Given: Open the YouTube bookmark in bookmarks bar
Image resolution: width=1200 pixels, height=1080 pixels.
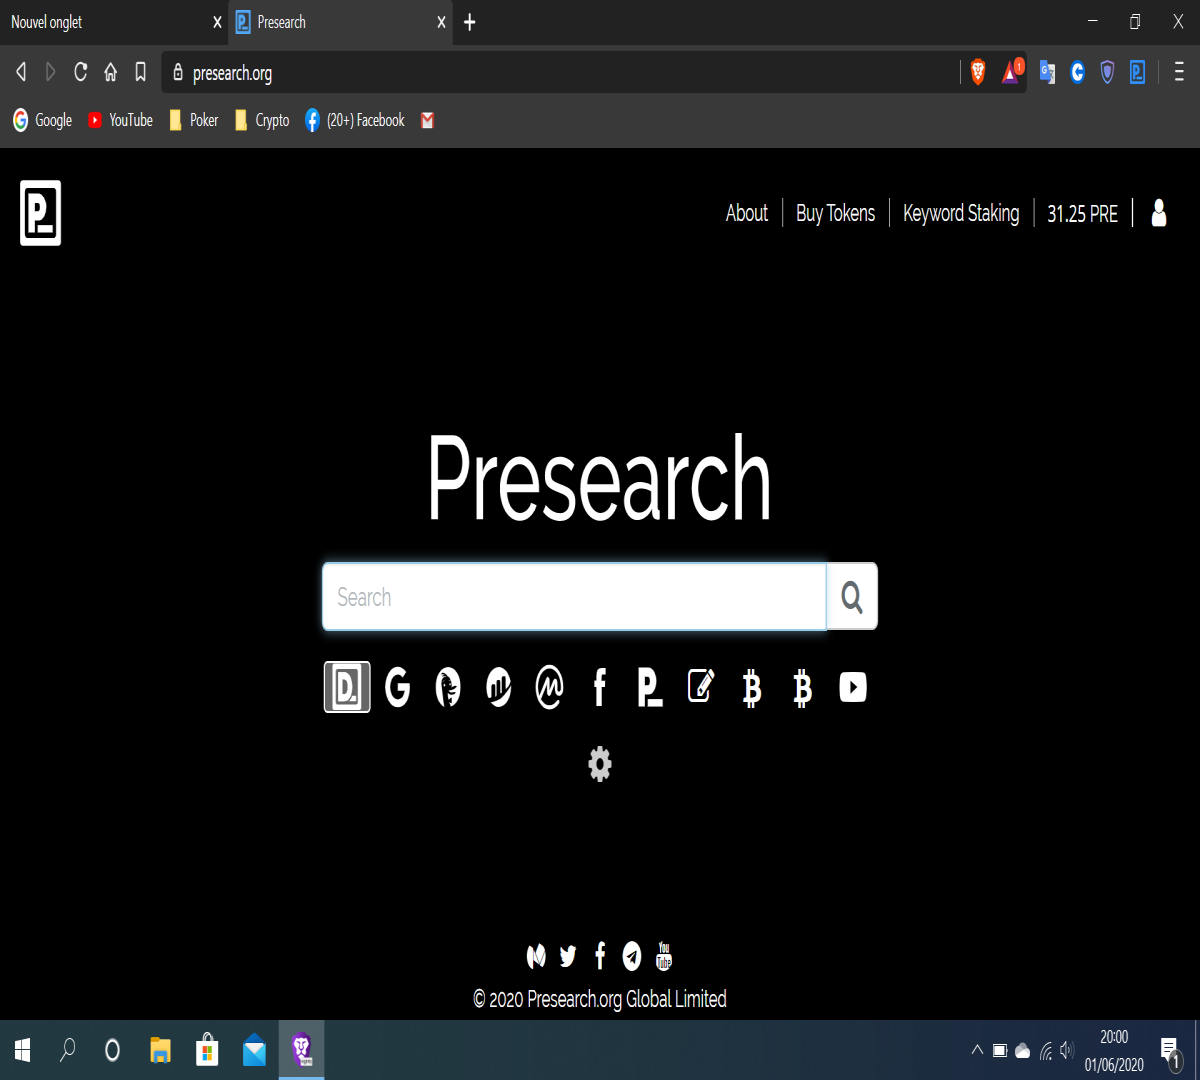Looking at the screenshot, I should (x=120, y=120).
